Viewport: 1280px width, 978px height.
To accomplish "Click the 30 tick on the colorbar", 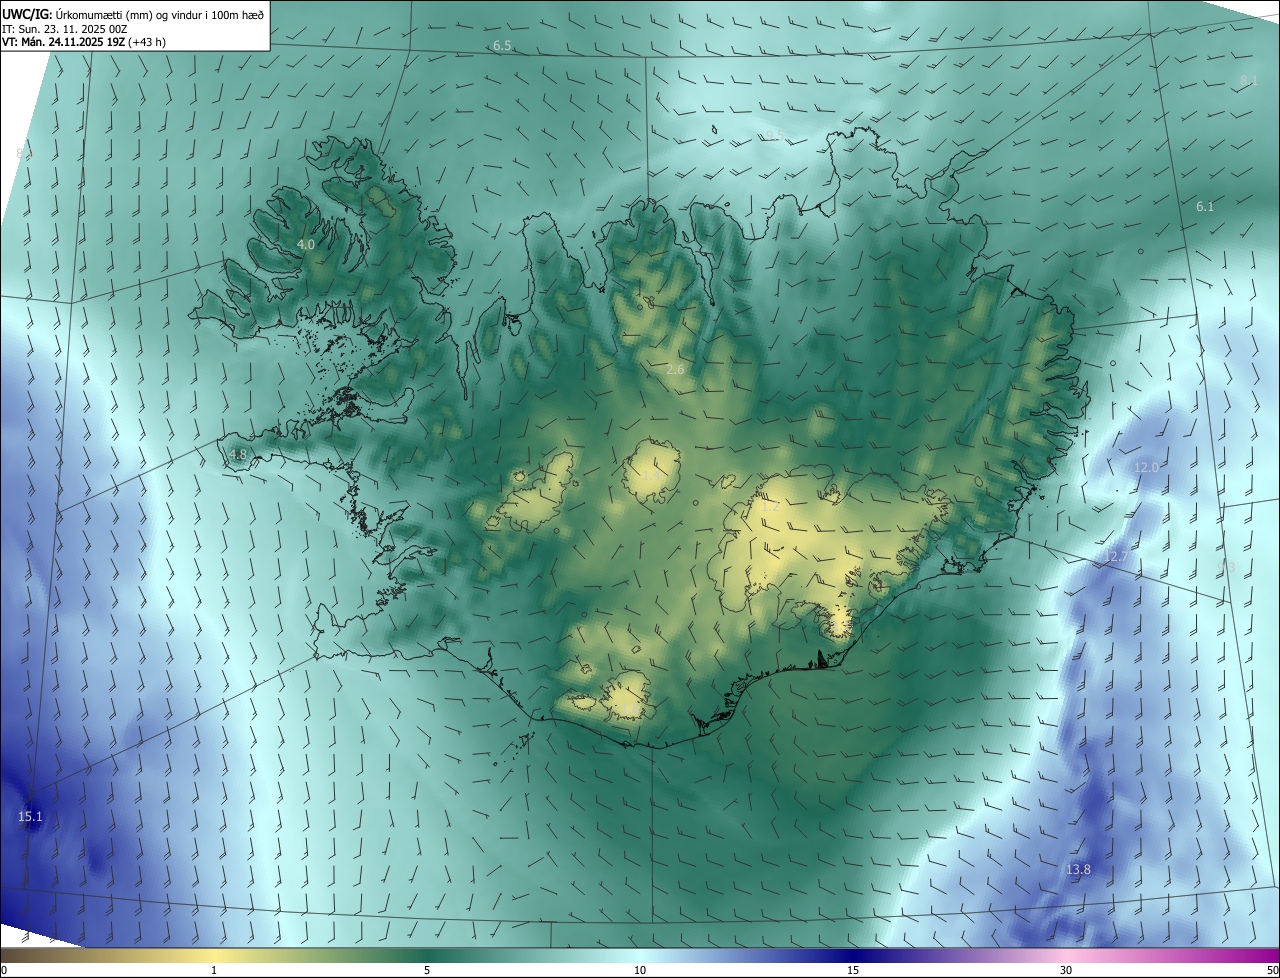I will coord(1066,970).
